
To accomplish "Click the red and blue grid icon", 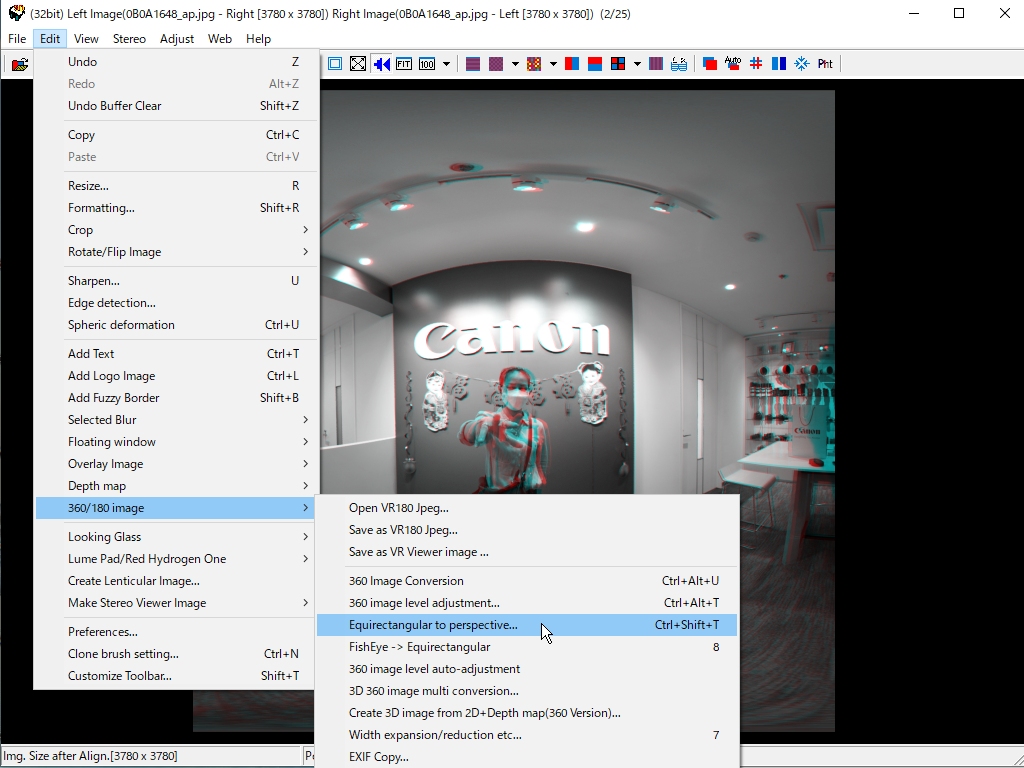I will coord(756,63).
